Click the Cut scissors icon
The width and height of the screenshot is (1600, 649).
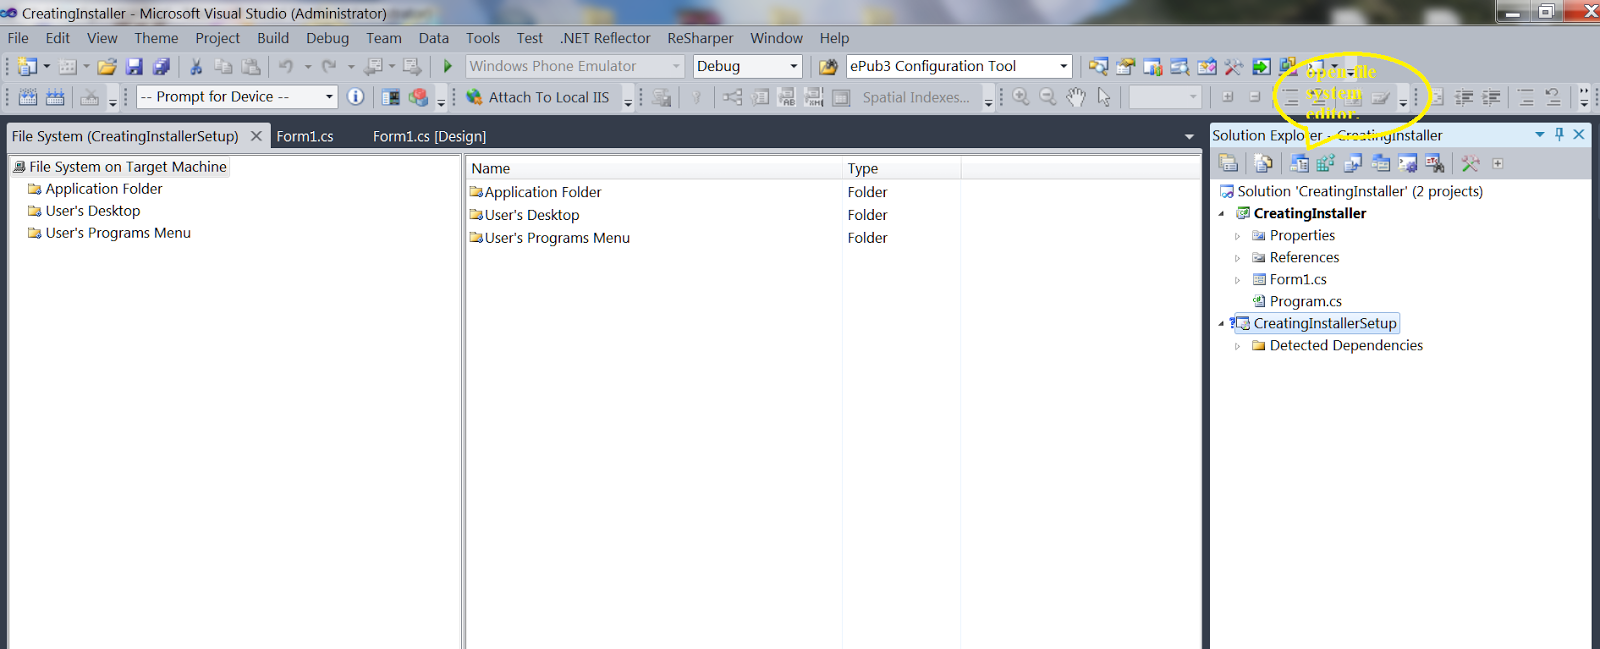pos(196,67)
